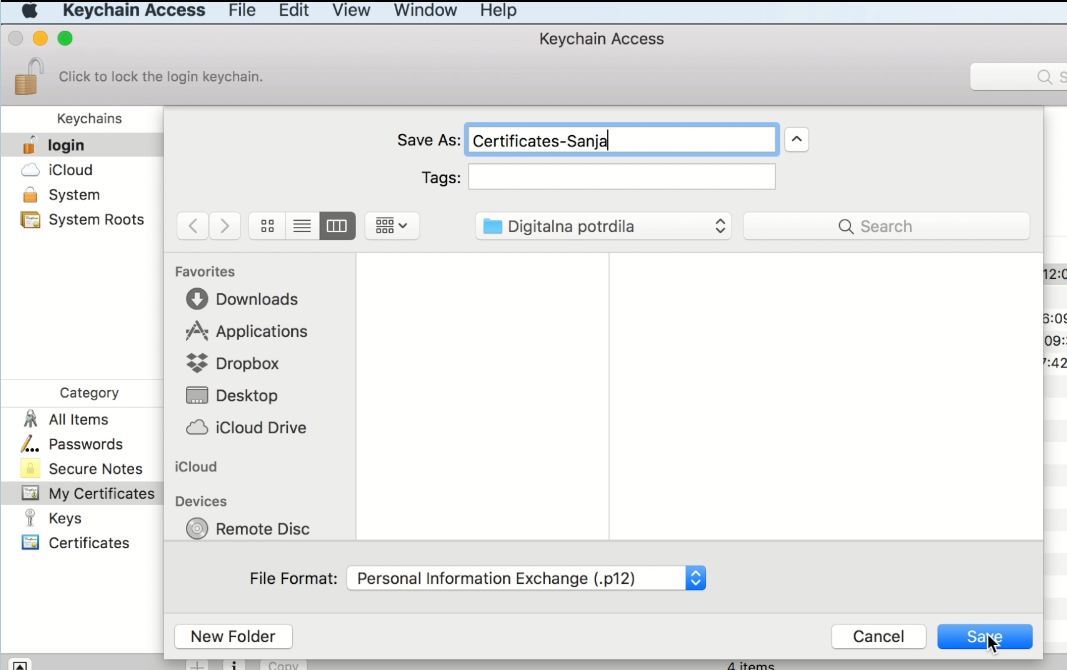Click the Keychain Access toolbar search field
1067x670 pixels.
(1019, 77)
